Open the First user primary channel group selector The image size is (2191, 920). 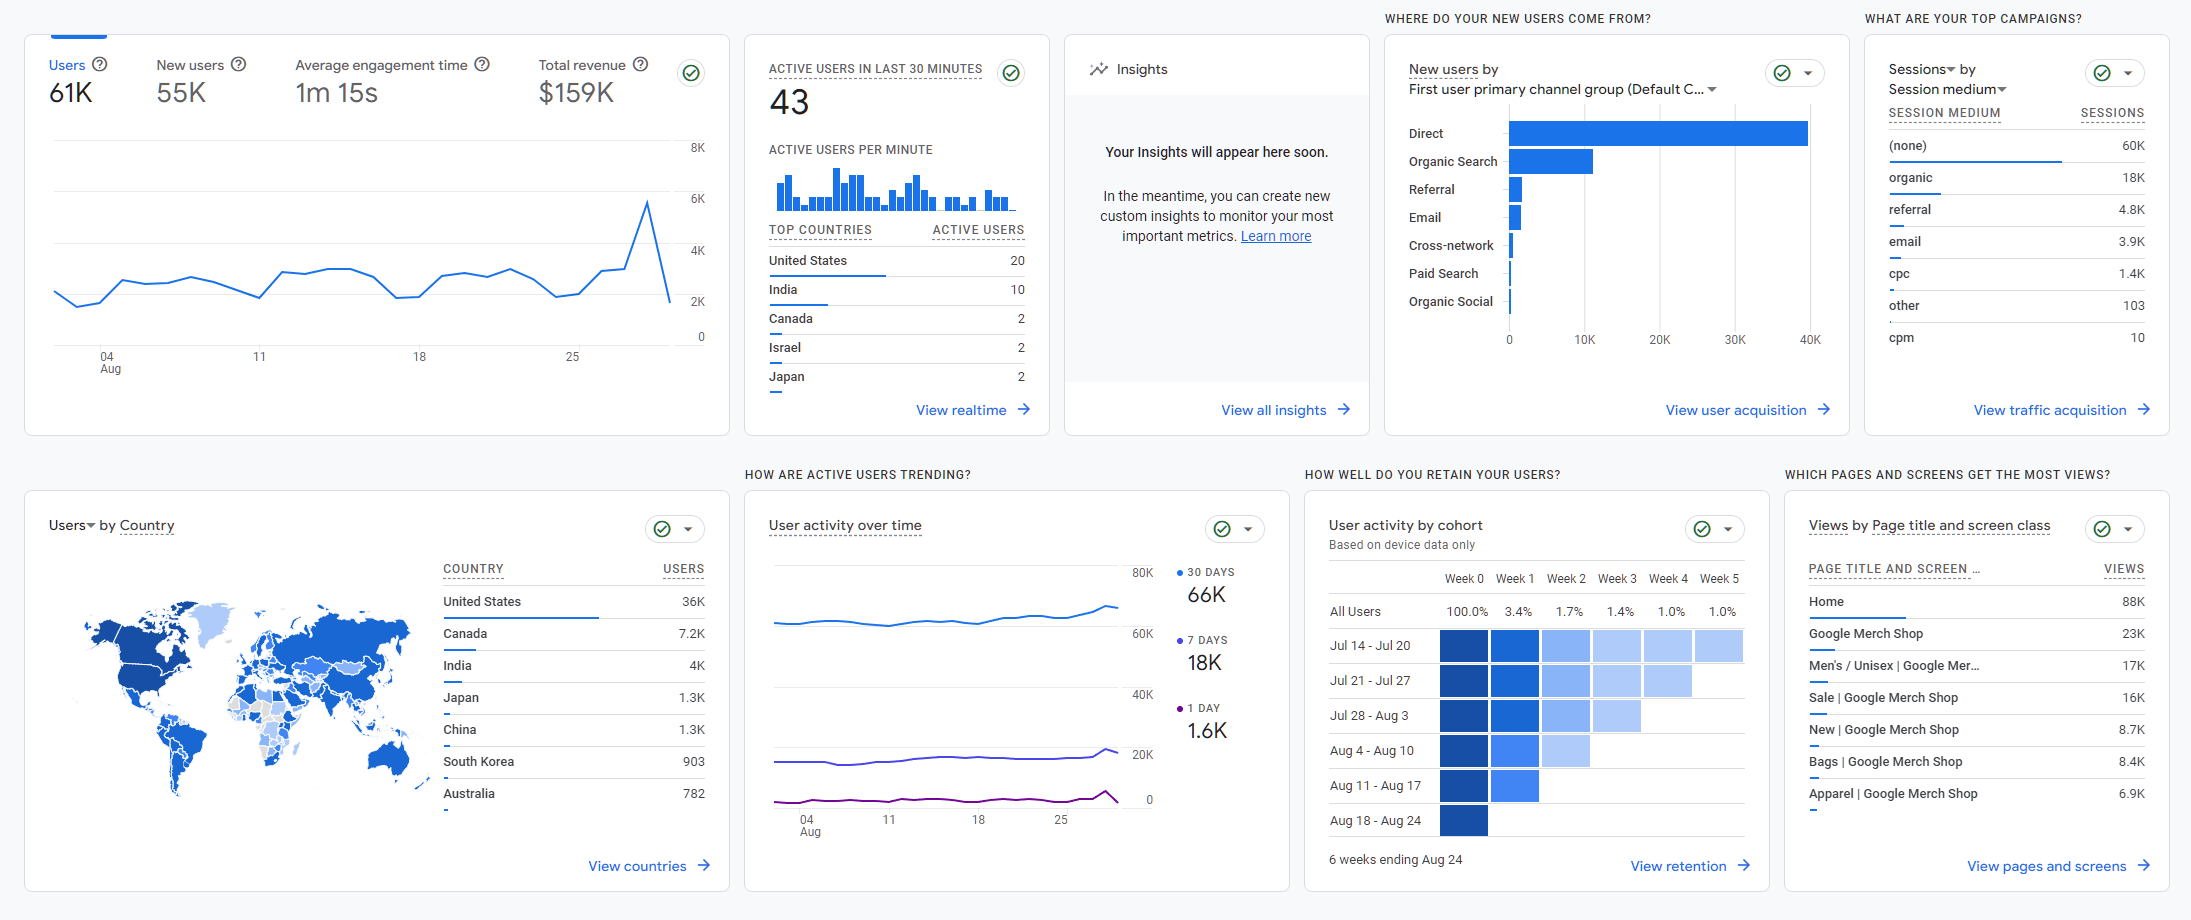[1712, 89]
